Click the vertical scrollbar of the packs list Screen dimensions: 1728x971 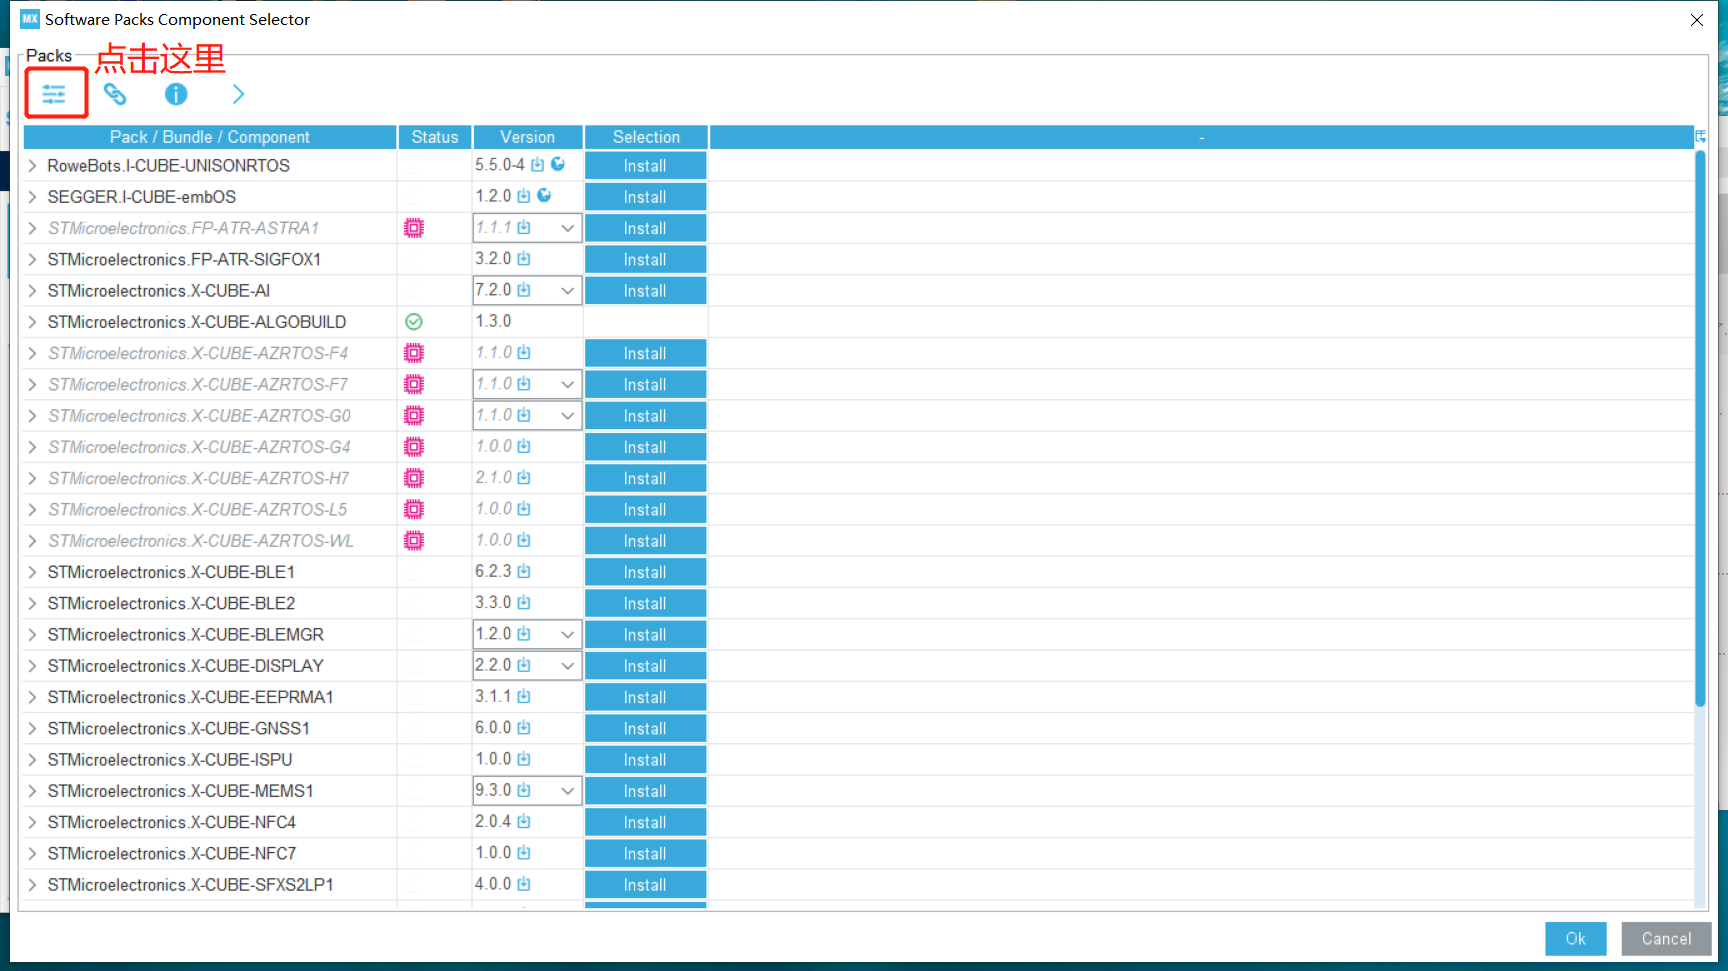pos(1700,428)
